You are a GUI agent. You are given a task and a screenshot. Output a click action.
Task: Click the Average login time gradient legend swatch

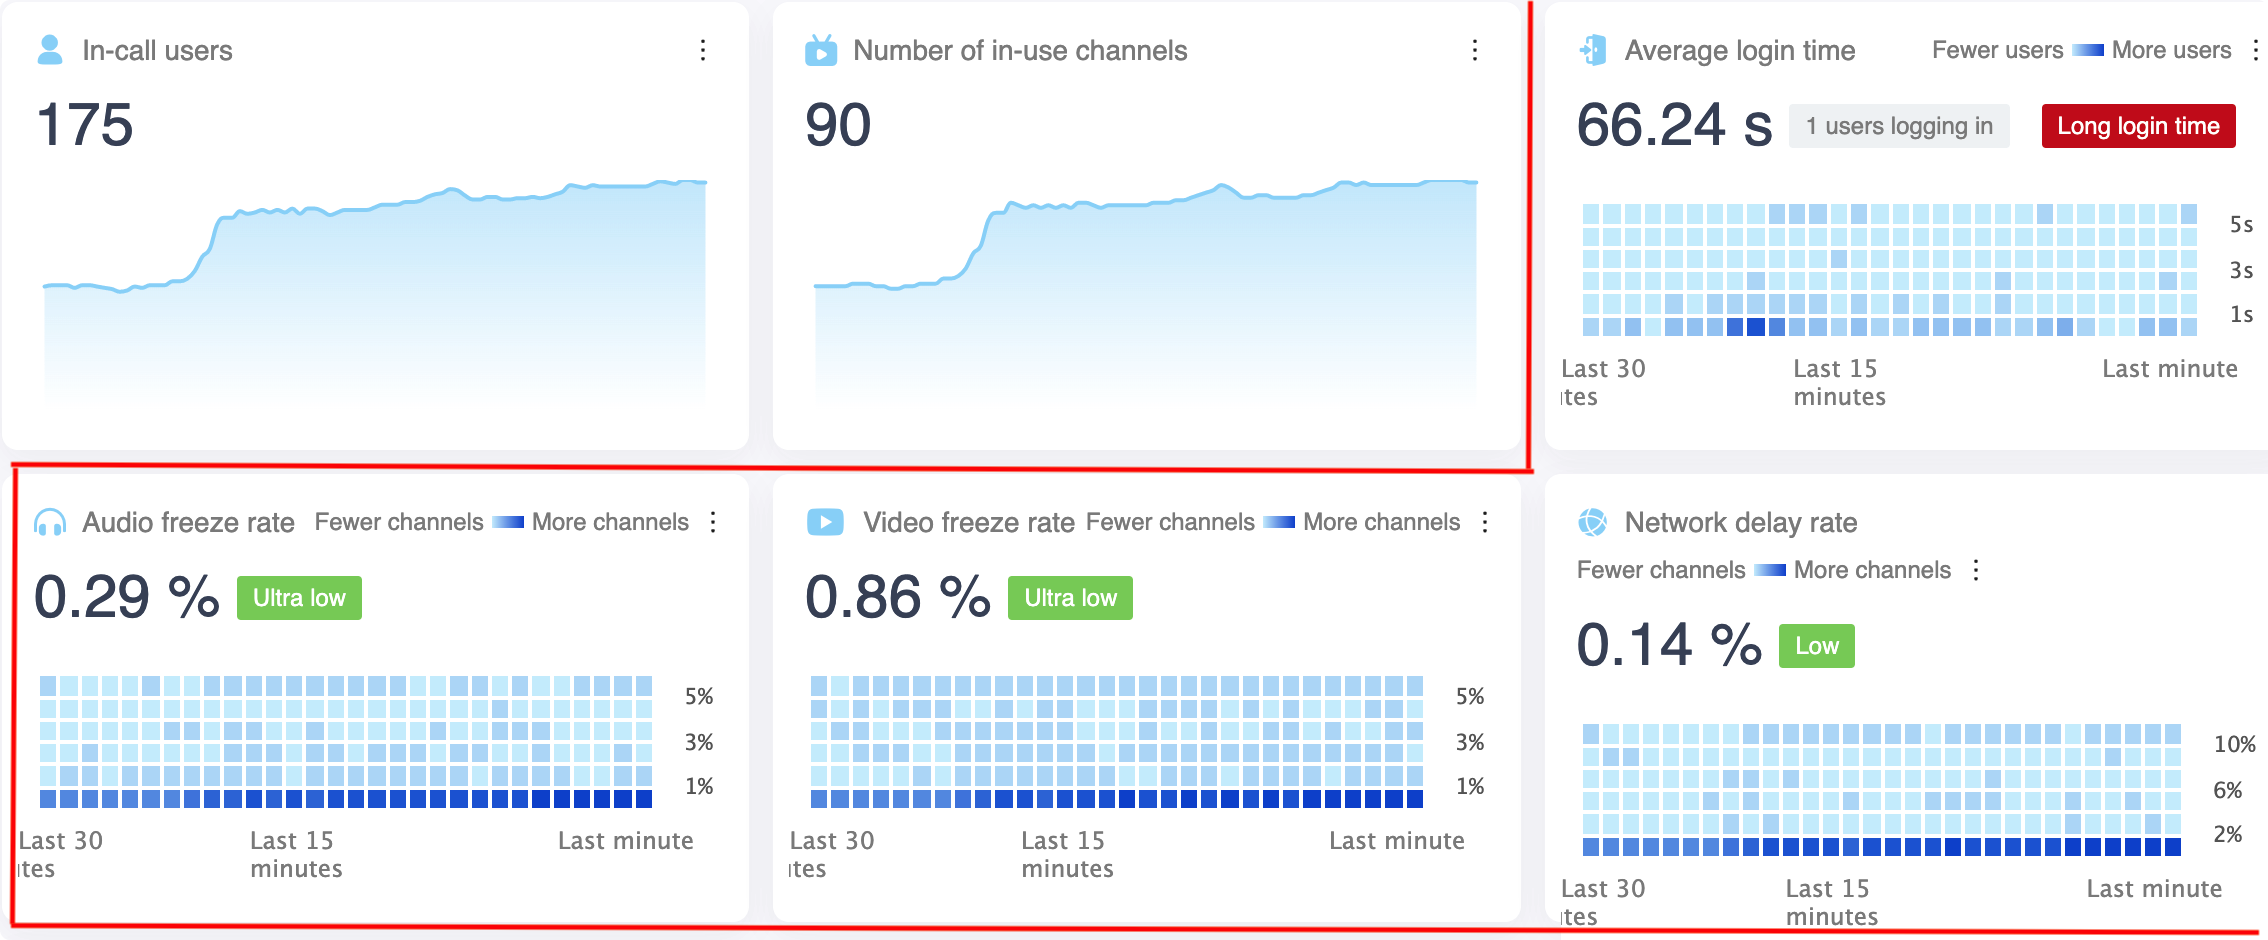(x=2088, y=50)
